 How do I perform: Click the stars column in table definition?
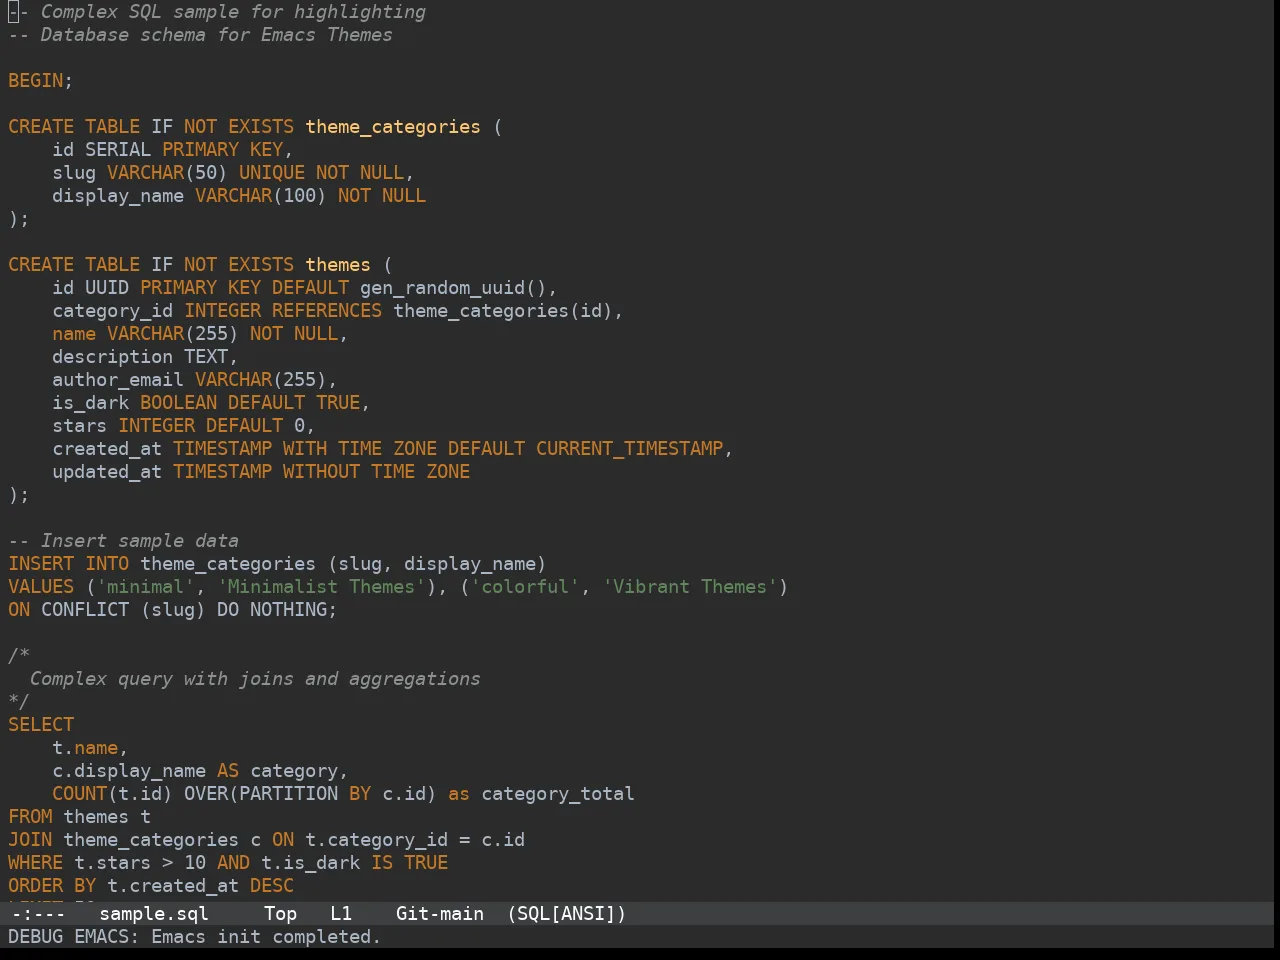pyautogui.click(x=80, y=426)
